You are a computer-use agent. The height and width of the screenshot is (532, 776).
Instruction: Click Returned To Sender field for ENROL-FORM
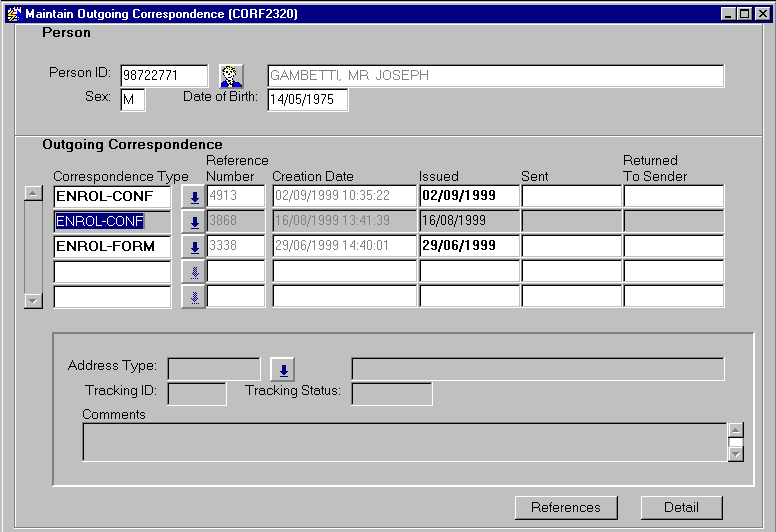[x=673, y=246]
